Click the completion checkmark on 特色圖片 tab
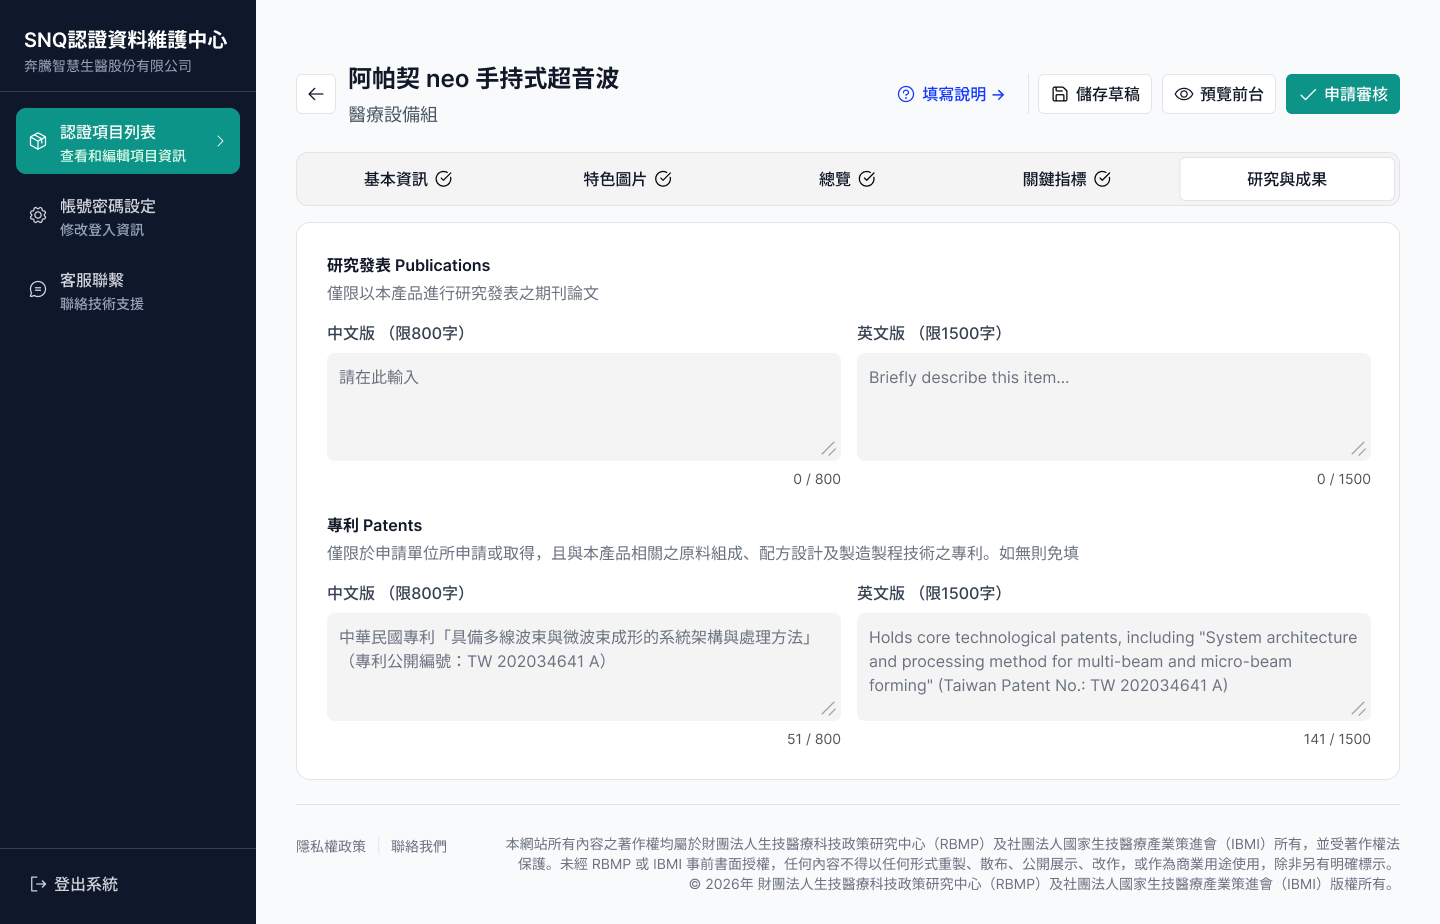The image size is (1440, 924). (x=664, y=178)
